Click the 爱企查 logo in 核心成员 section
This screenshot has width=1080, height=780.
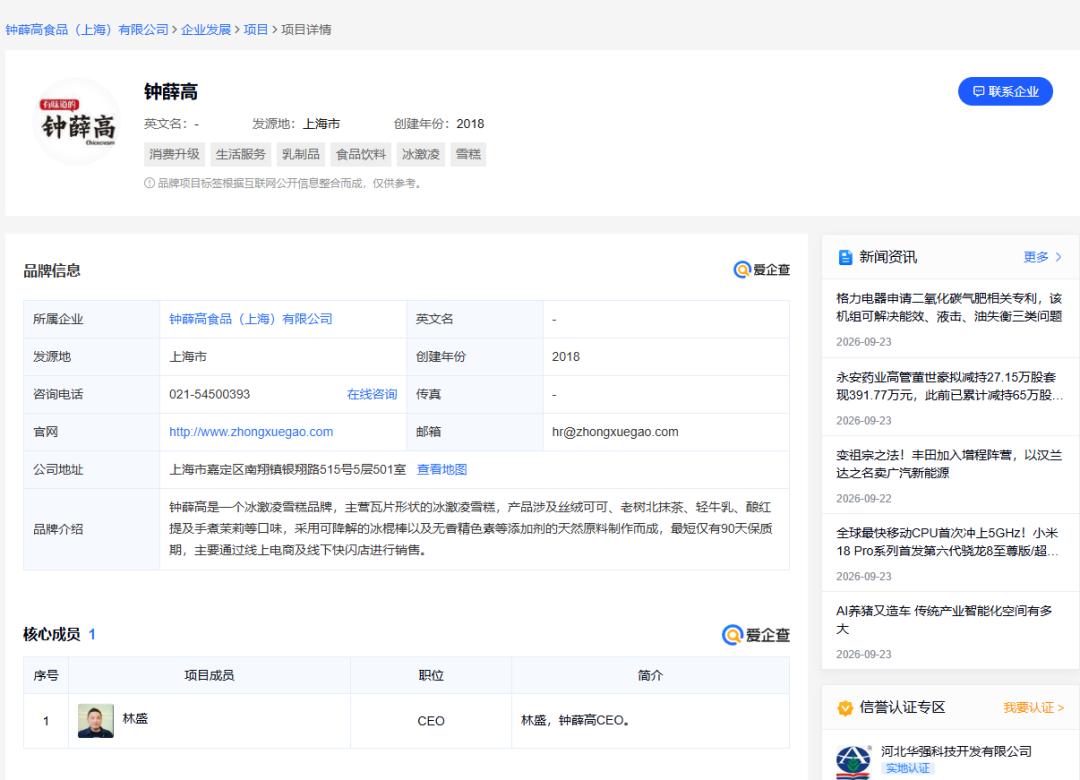756,635
